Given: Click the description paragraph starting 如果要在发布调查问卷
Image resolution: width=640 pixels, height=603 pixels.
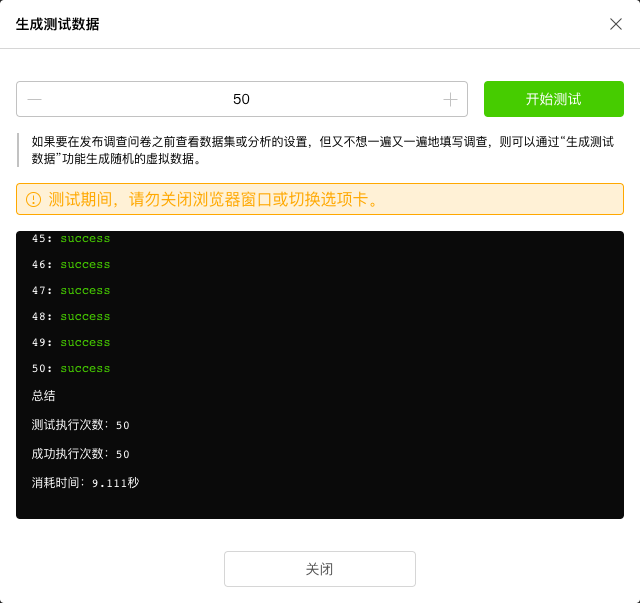Looking at the screenshot, I should point(322,150).
